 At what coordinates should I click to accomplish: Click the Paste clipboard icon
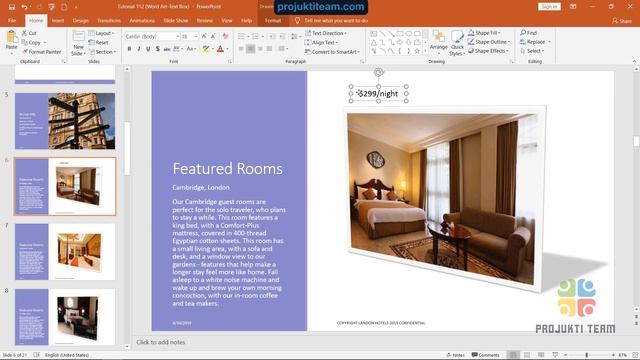click(11, 38)
